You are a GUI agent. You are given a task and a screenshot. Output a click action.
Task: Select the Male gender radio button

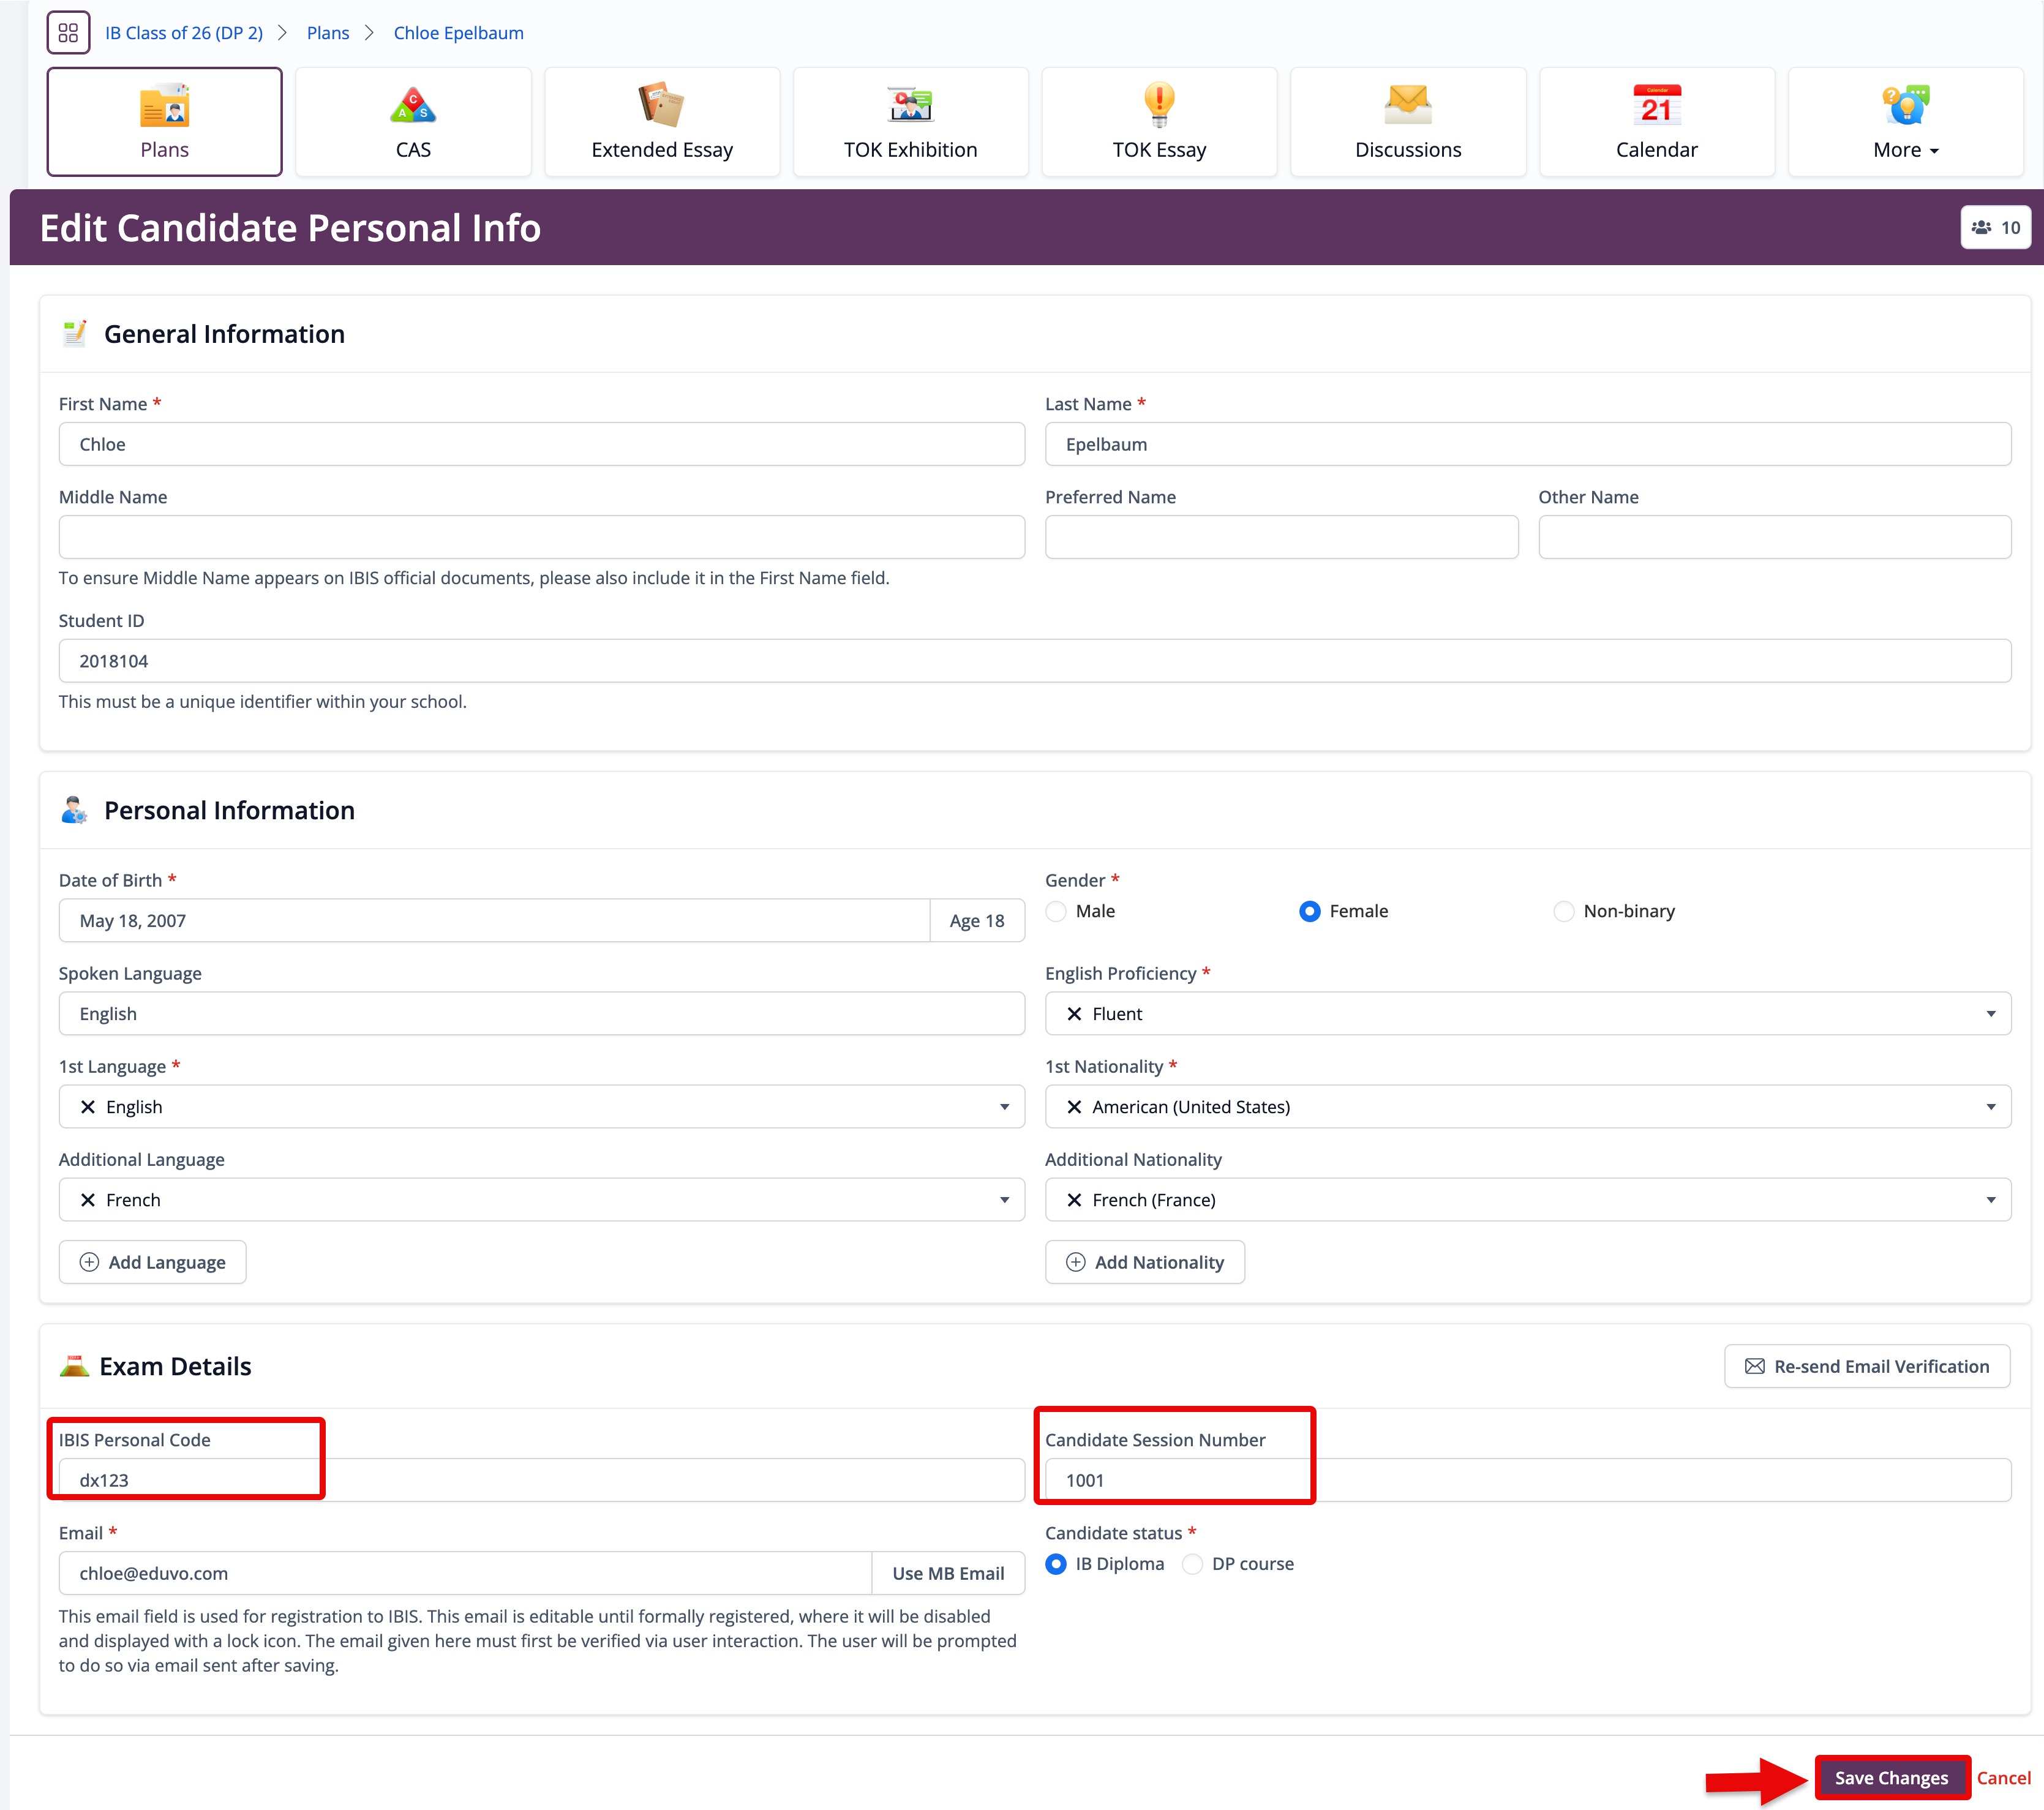point(1056,911)
